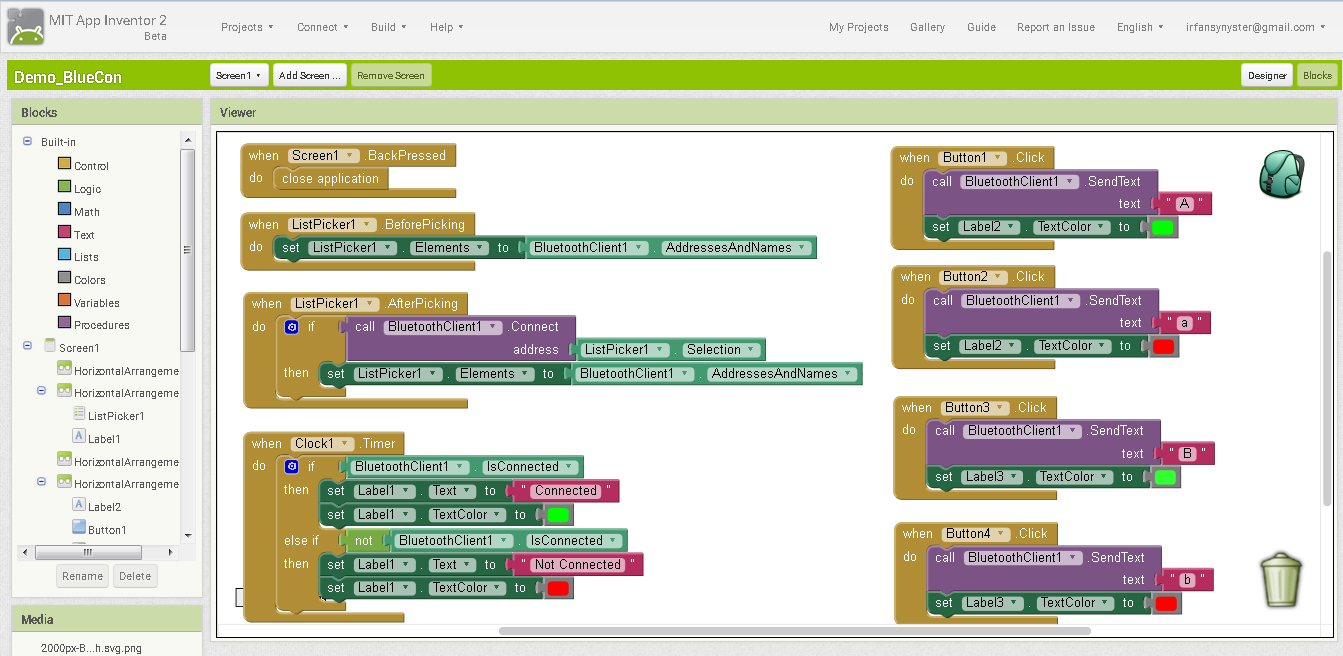This screenshot has width=1343, height=656.
Task: Click the blue mutator icon in Clock1.Timer if block
Action: point(291,467)
